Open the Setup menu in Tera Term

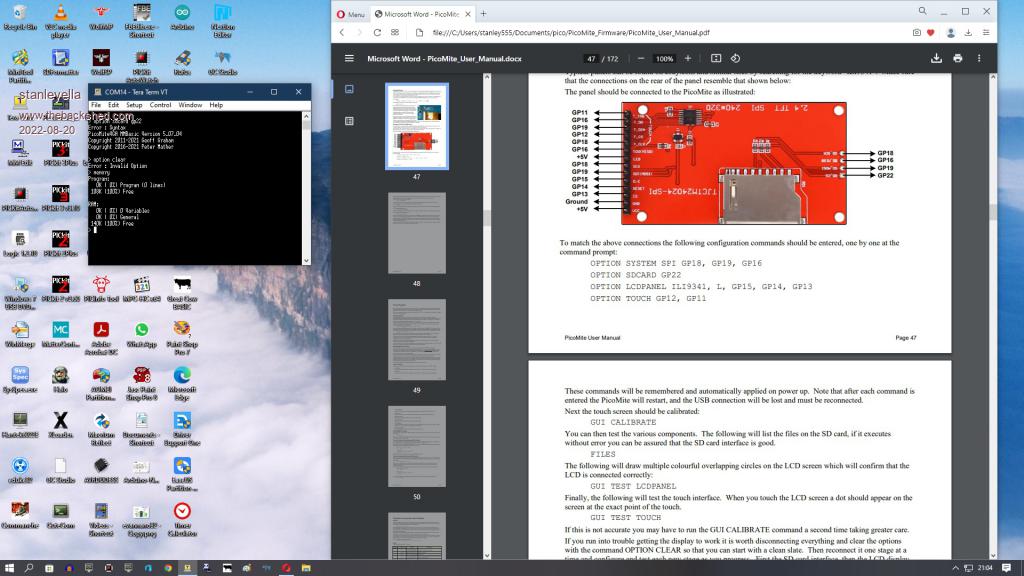click(x=133, y=105)
